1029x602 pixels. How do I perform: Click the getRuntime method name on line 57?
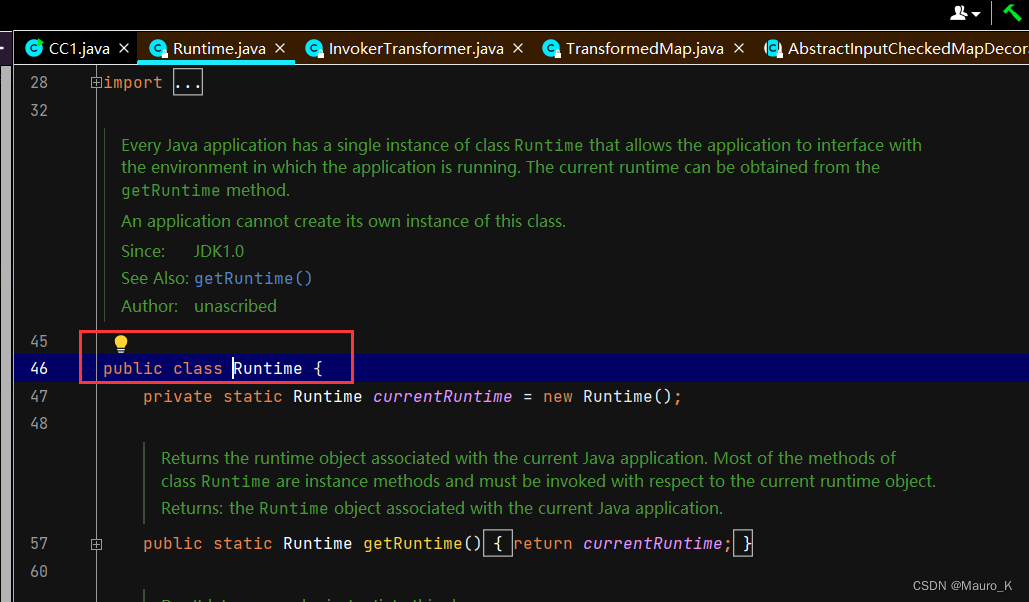coord(413,544)
